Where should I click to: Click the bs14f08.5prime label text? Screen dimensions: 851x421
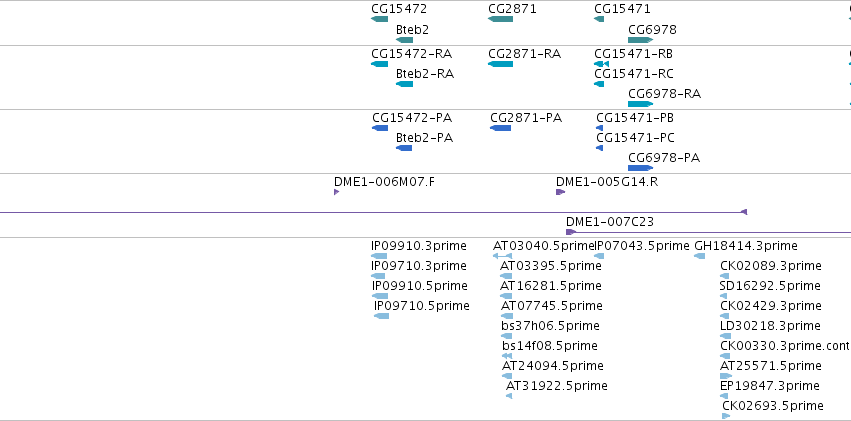click(550, 346)
